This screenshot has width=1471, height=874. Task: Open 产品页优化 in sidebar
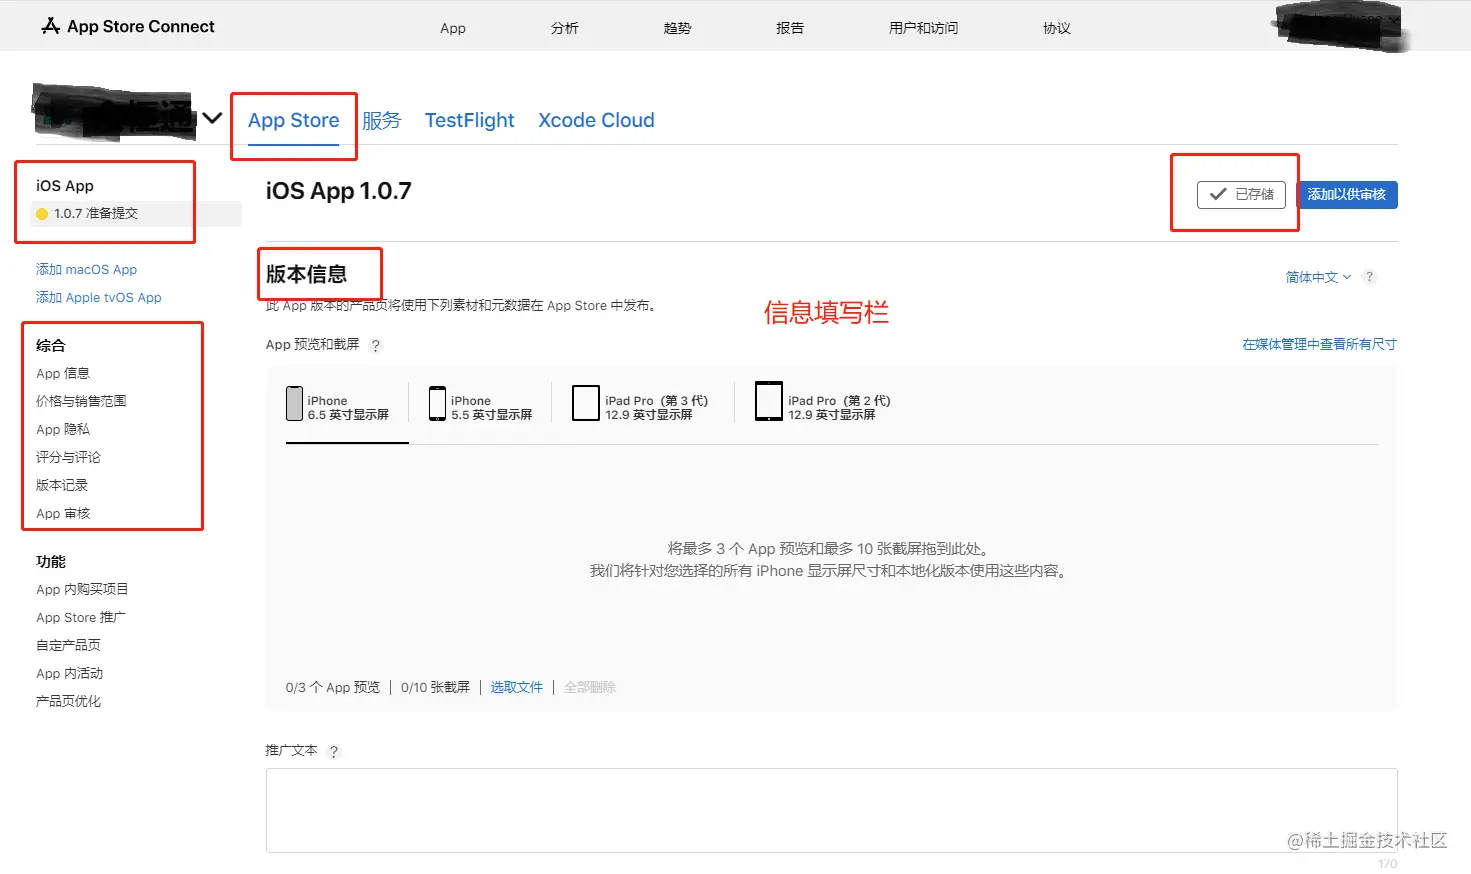[68, 702]
